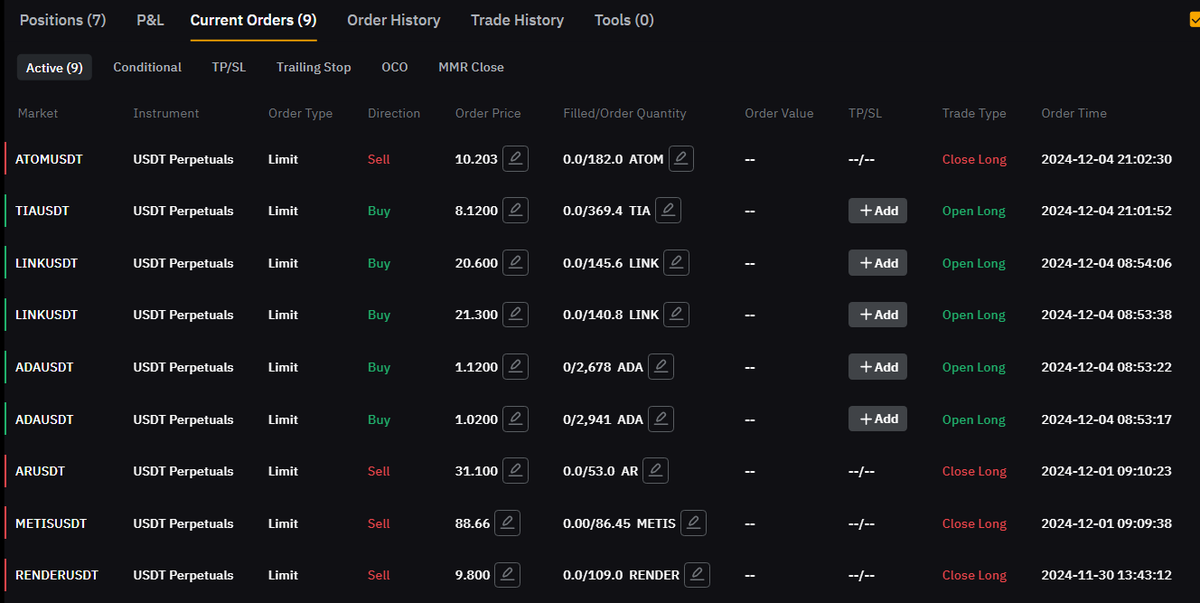Click the Filled/Order Quantity column header

tap(625, 113)
